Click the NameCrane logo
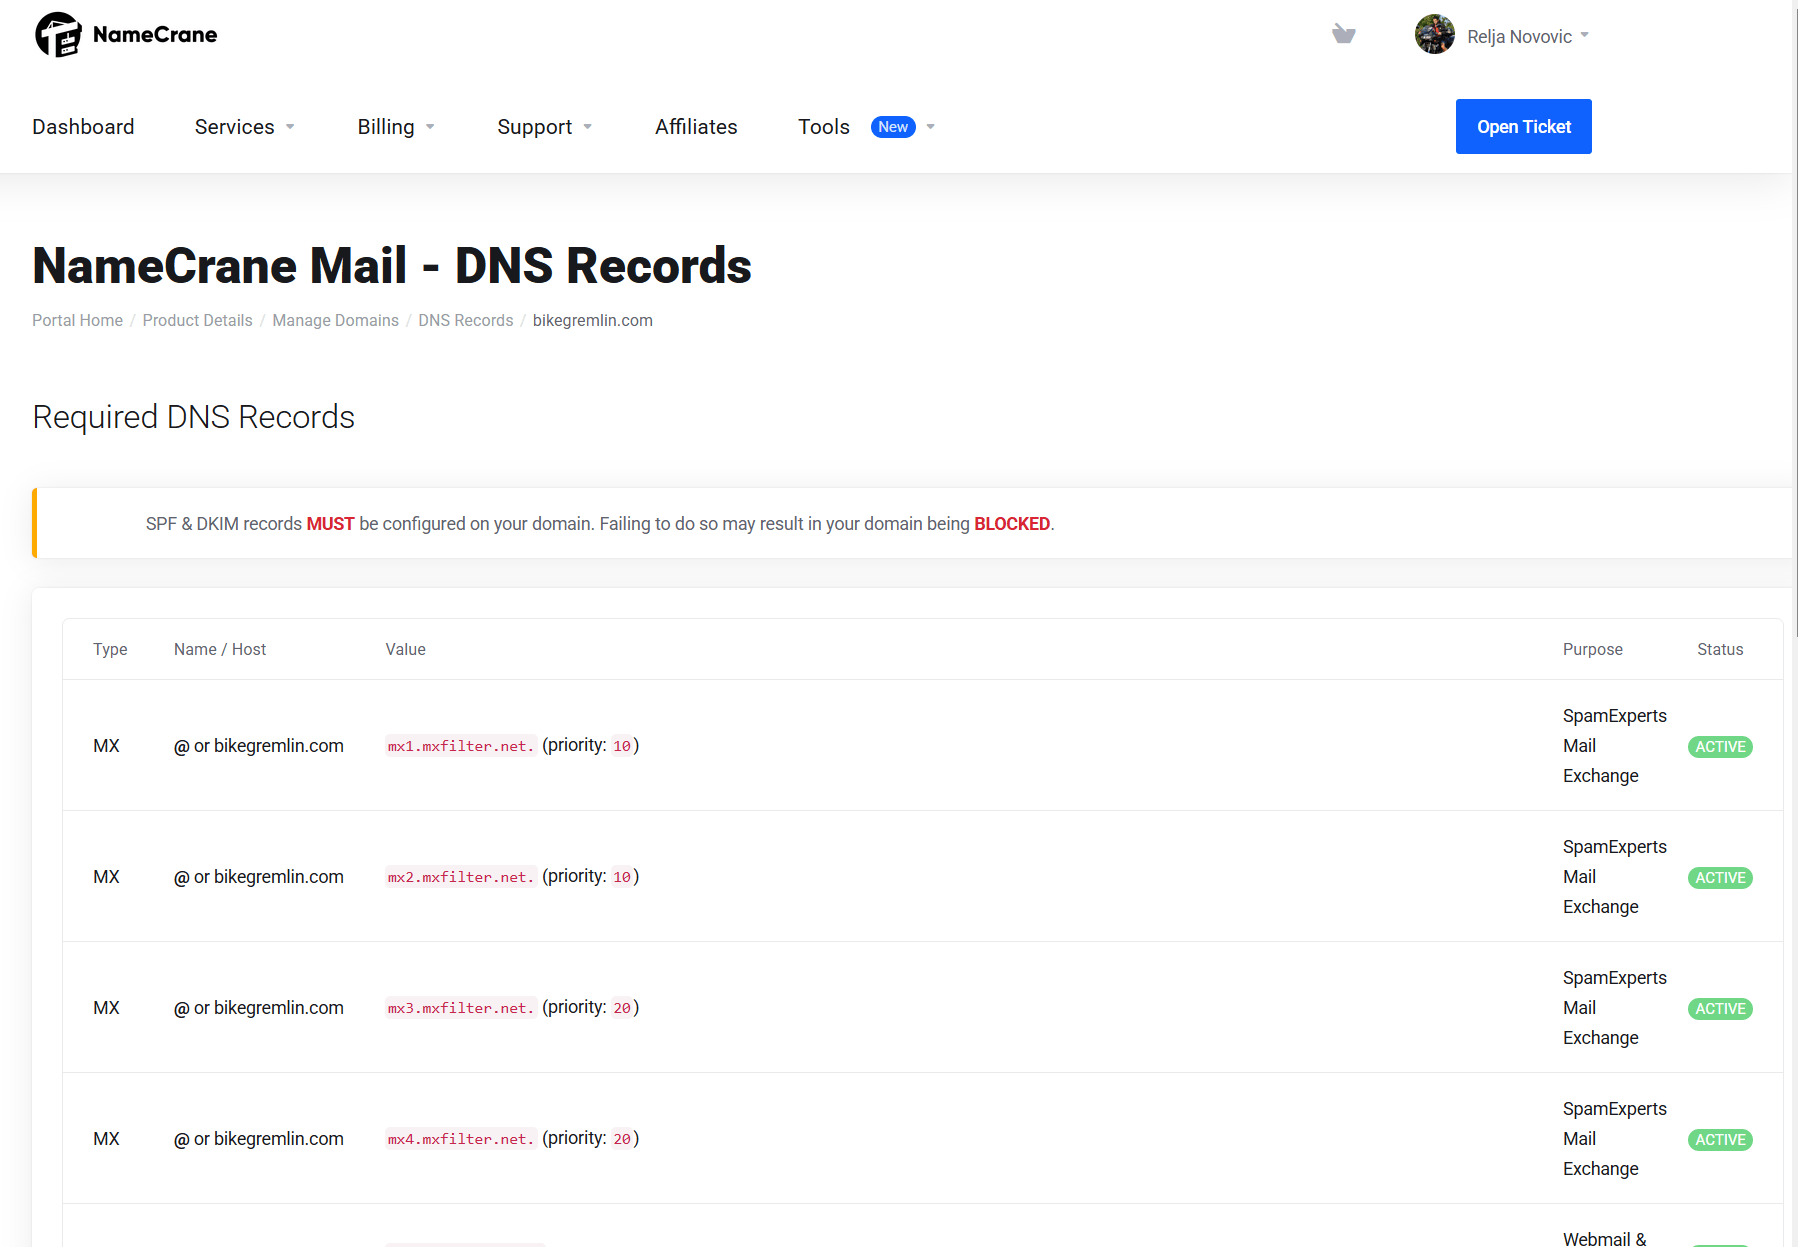Viewport: 1798px width, 1247px height. point(126,35)
